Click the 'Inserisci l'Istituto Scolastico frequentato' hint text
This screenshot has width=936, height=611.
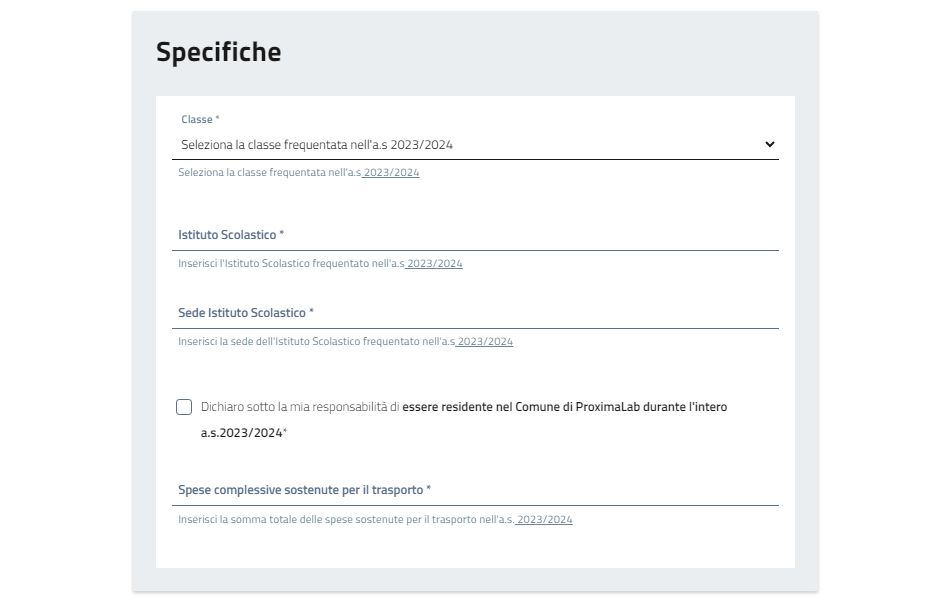point(290,264)
